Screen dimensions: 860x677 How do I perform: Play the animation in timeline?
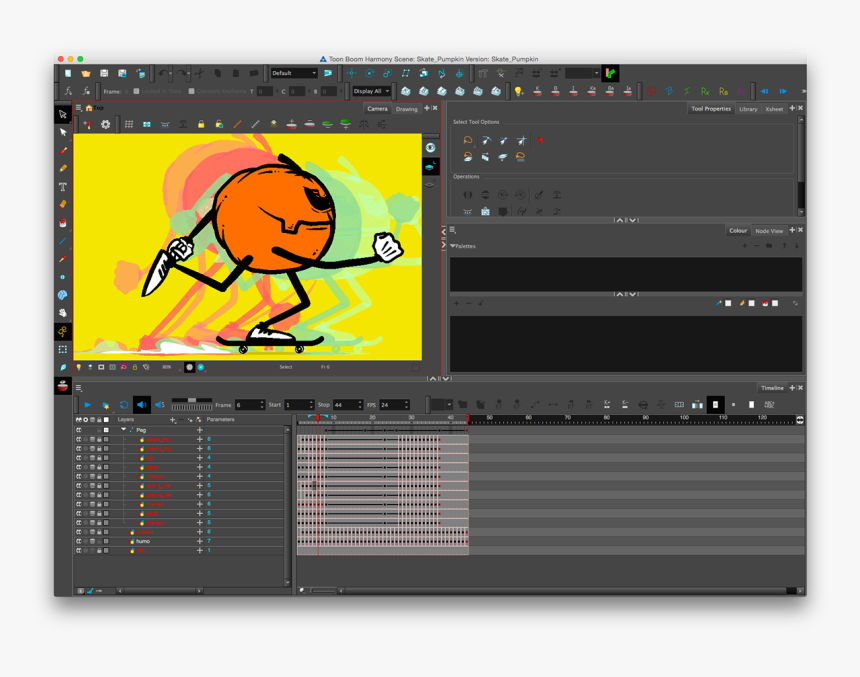point(88,405)
